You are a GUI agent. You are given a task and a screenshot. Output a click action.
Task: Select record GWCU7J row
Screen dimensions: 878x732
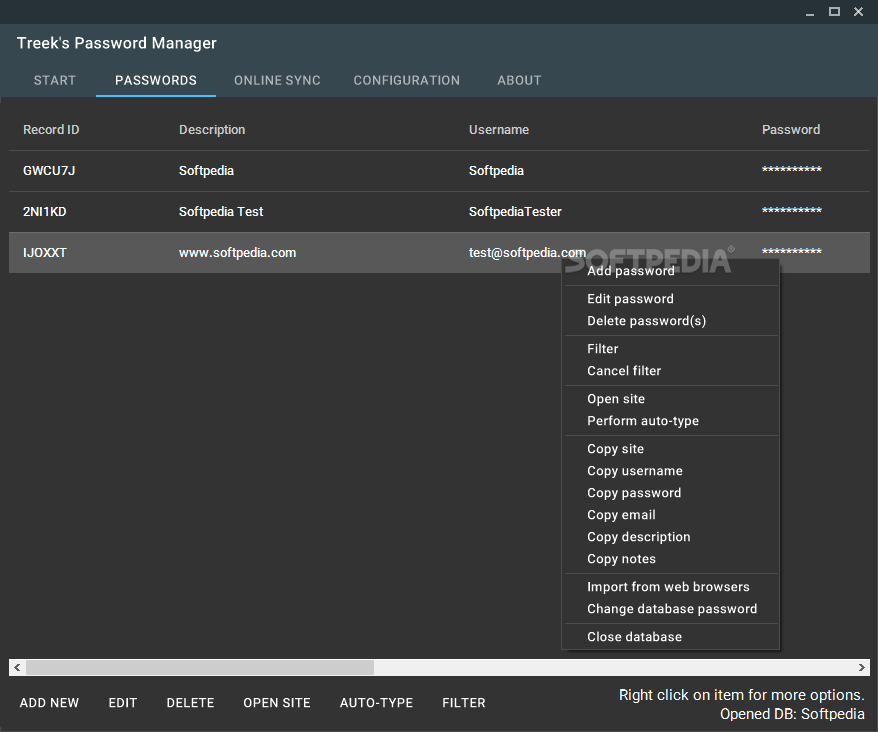(x=439, y=171)
